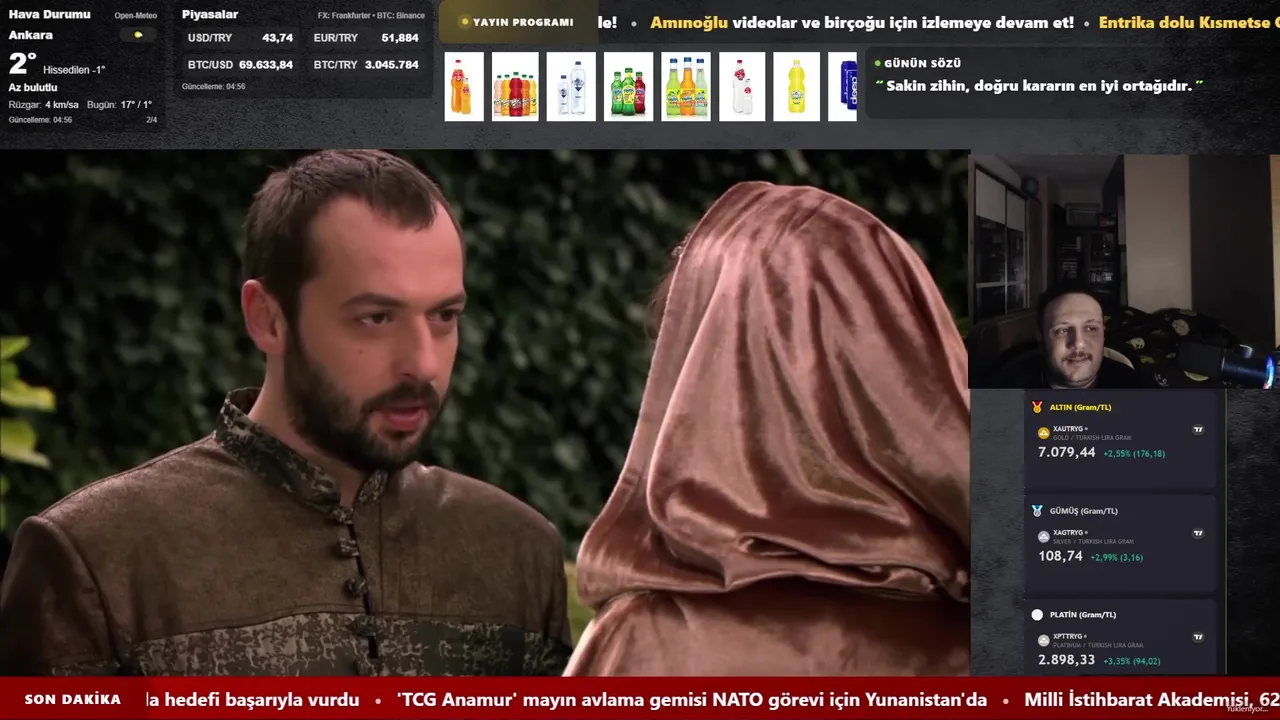Select the bottle with pink label thumbnail
This screenshot has width=1280, height=720.
pos(742,87)
